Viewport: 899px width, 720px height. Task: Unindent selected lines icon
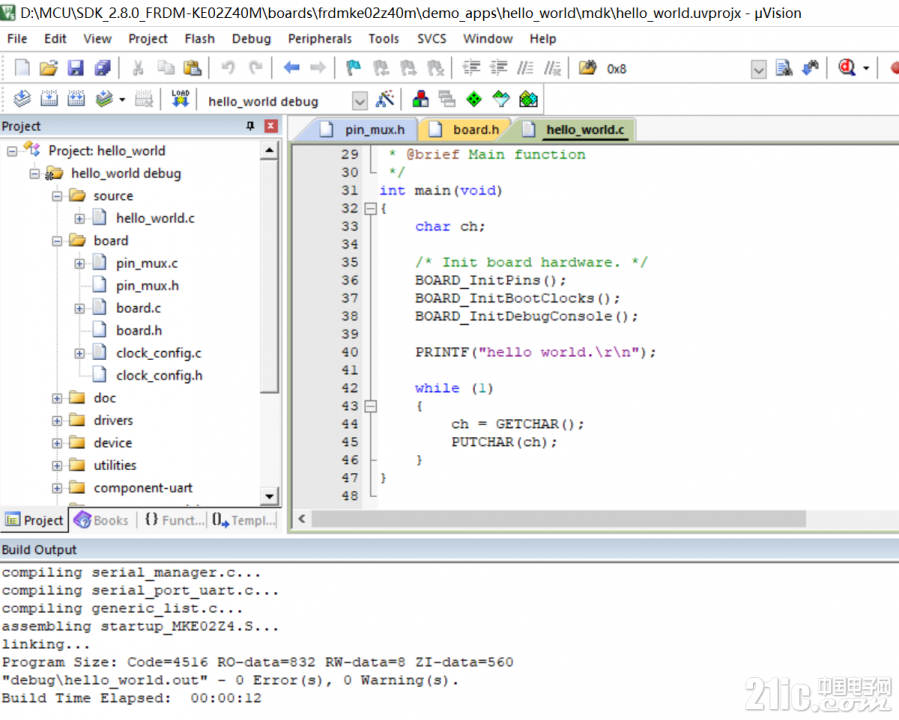(498, 68)
